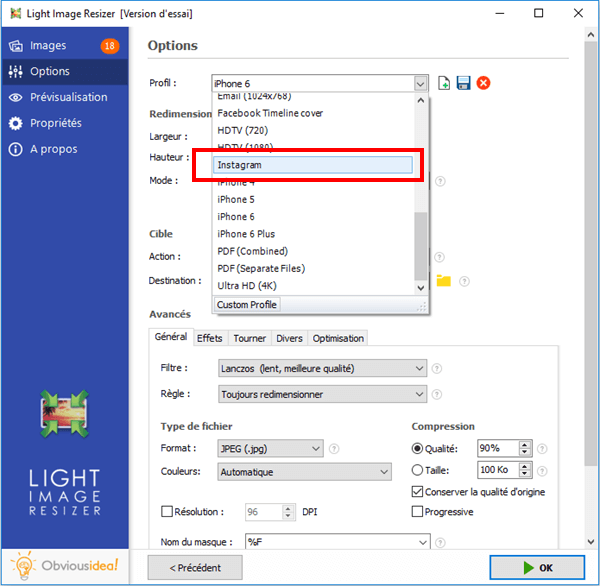Collapse the Profil dropdown arrow

(x=420, y=83)
